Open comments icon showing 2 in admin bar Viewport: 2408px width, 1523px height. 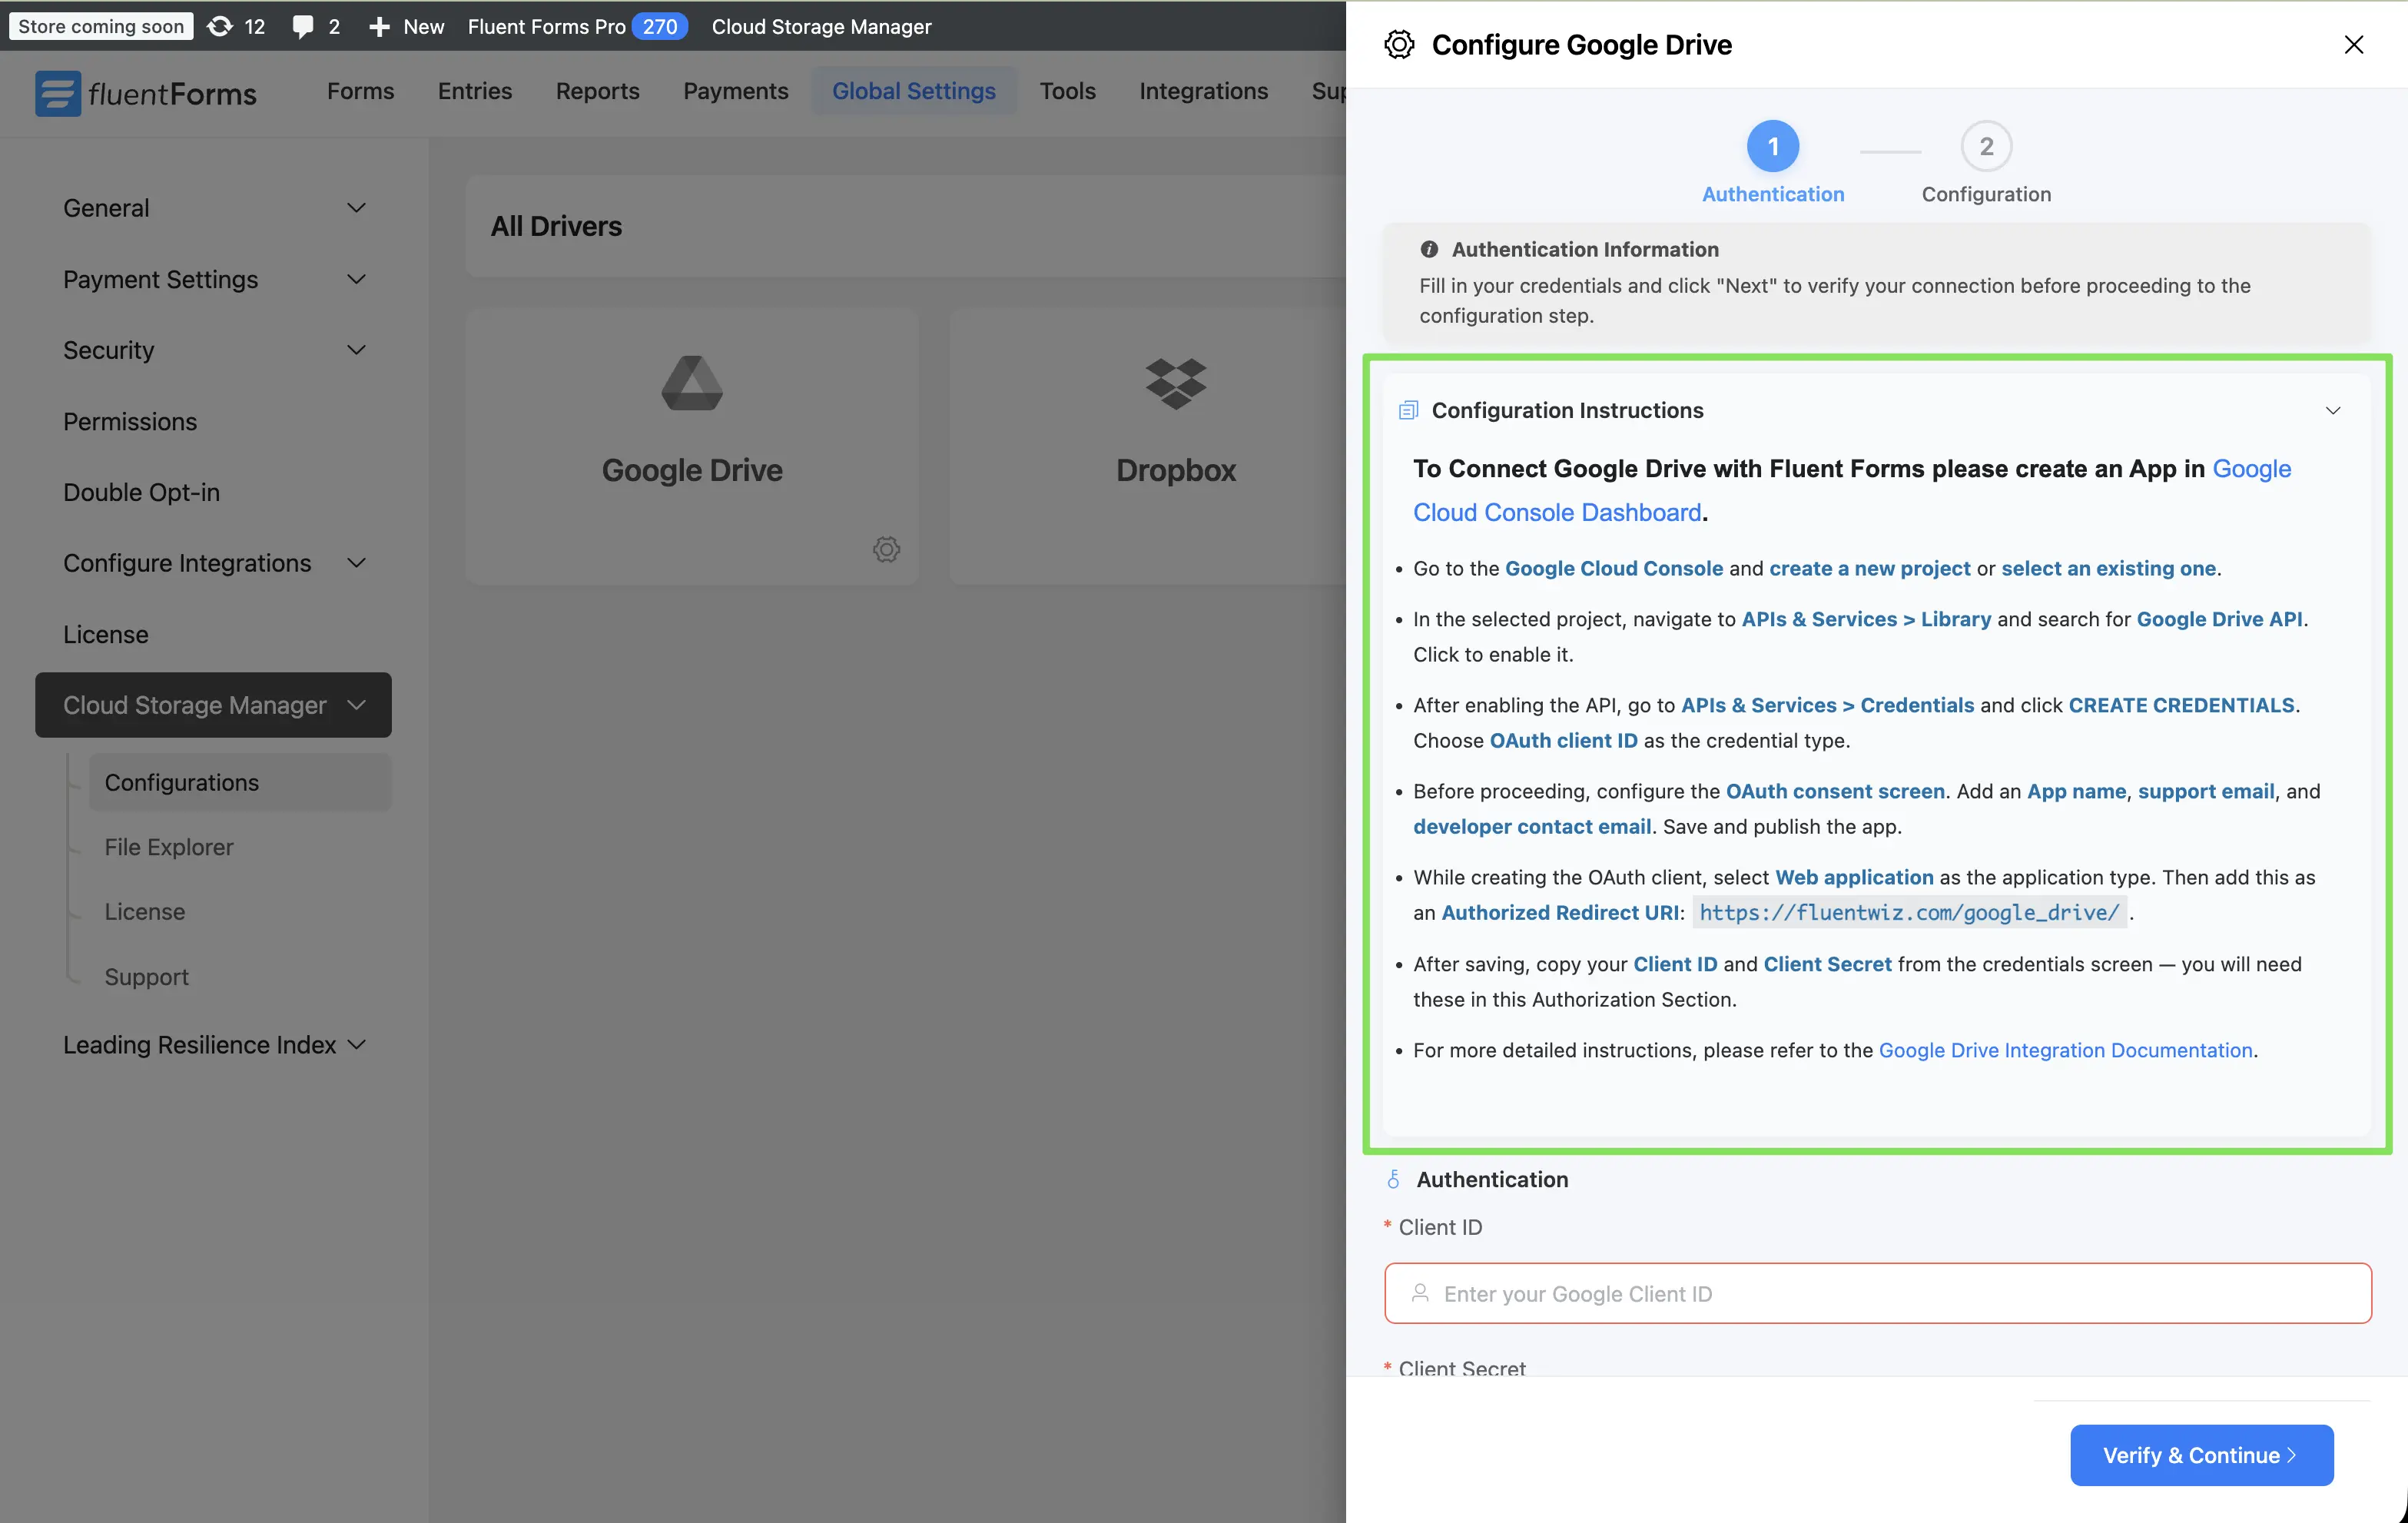314,27
